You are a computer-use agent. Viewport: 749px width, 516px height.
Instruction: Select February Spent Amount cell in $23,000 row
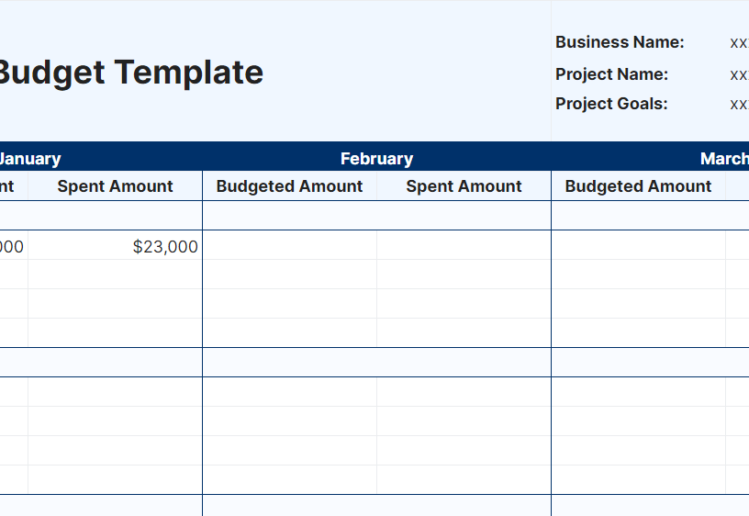(x=464, y=246)
